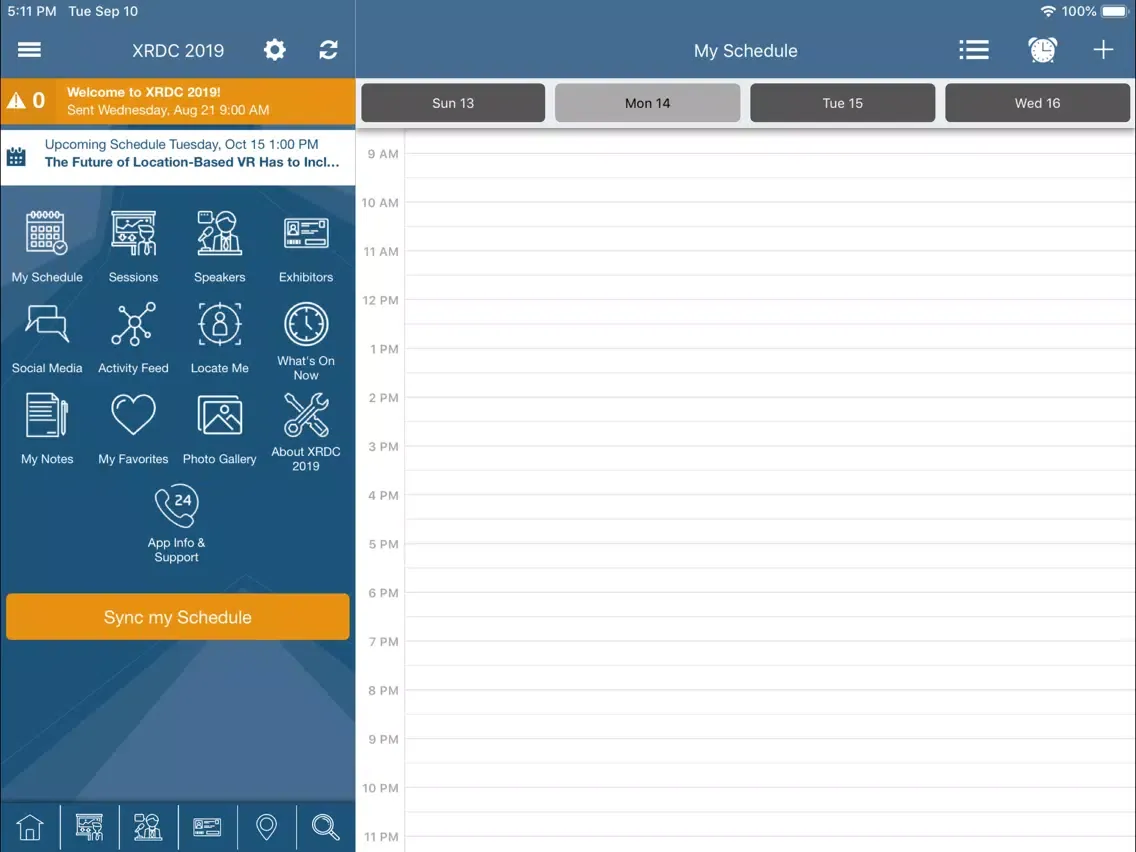Open the Sessions icon
The image size is (1136, 852).
pyautogui.click(x=133, y=246)
